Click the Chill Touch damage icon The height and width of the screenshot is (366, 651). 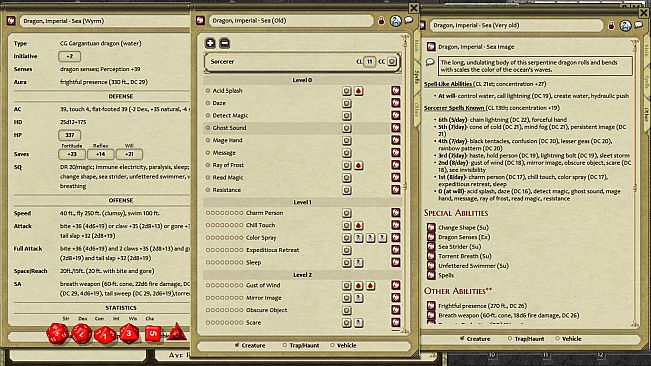pos(359,225)
